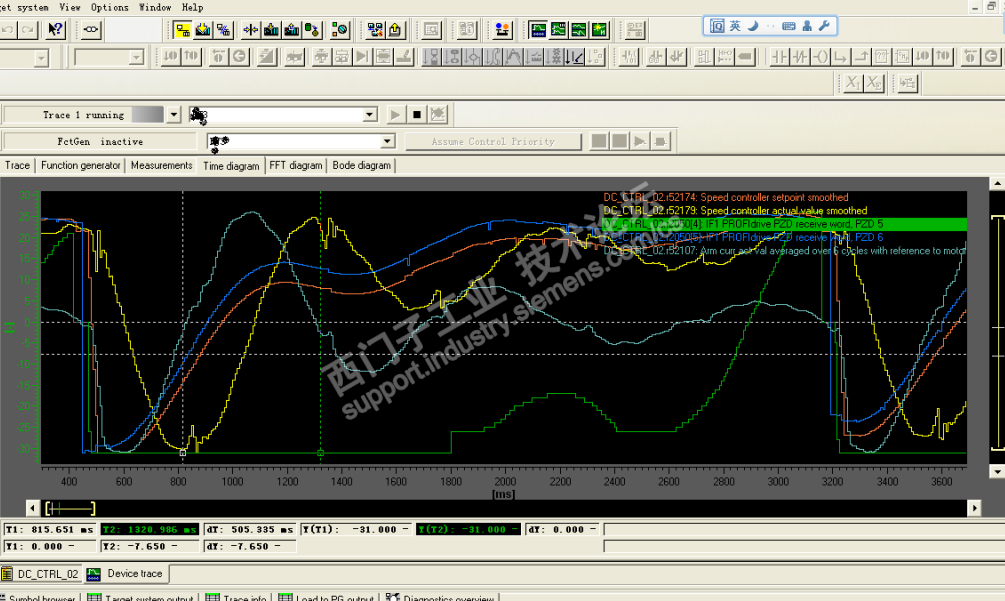Activate the context help pointer icon
Image resolution: width=1005 pixels, height=601 pixels.
pos(56,29)
